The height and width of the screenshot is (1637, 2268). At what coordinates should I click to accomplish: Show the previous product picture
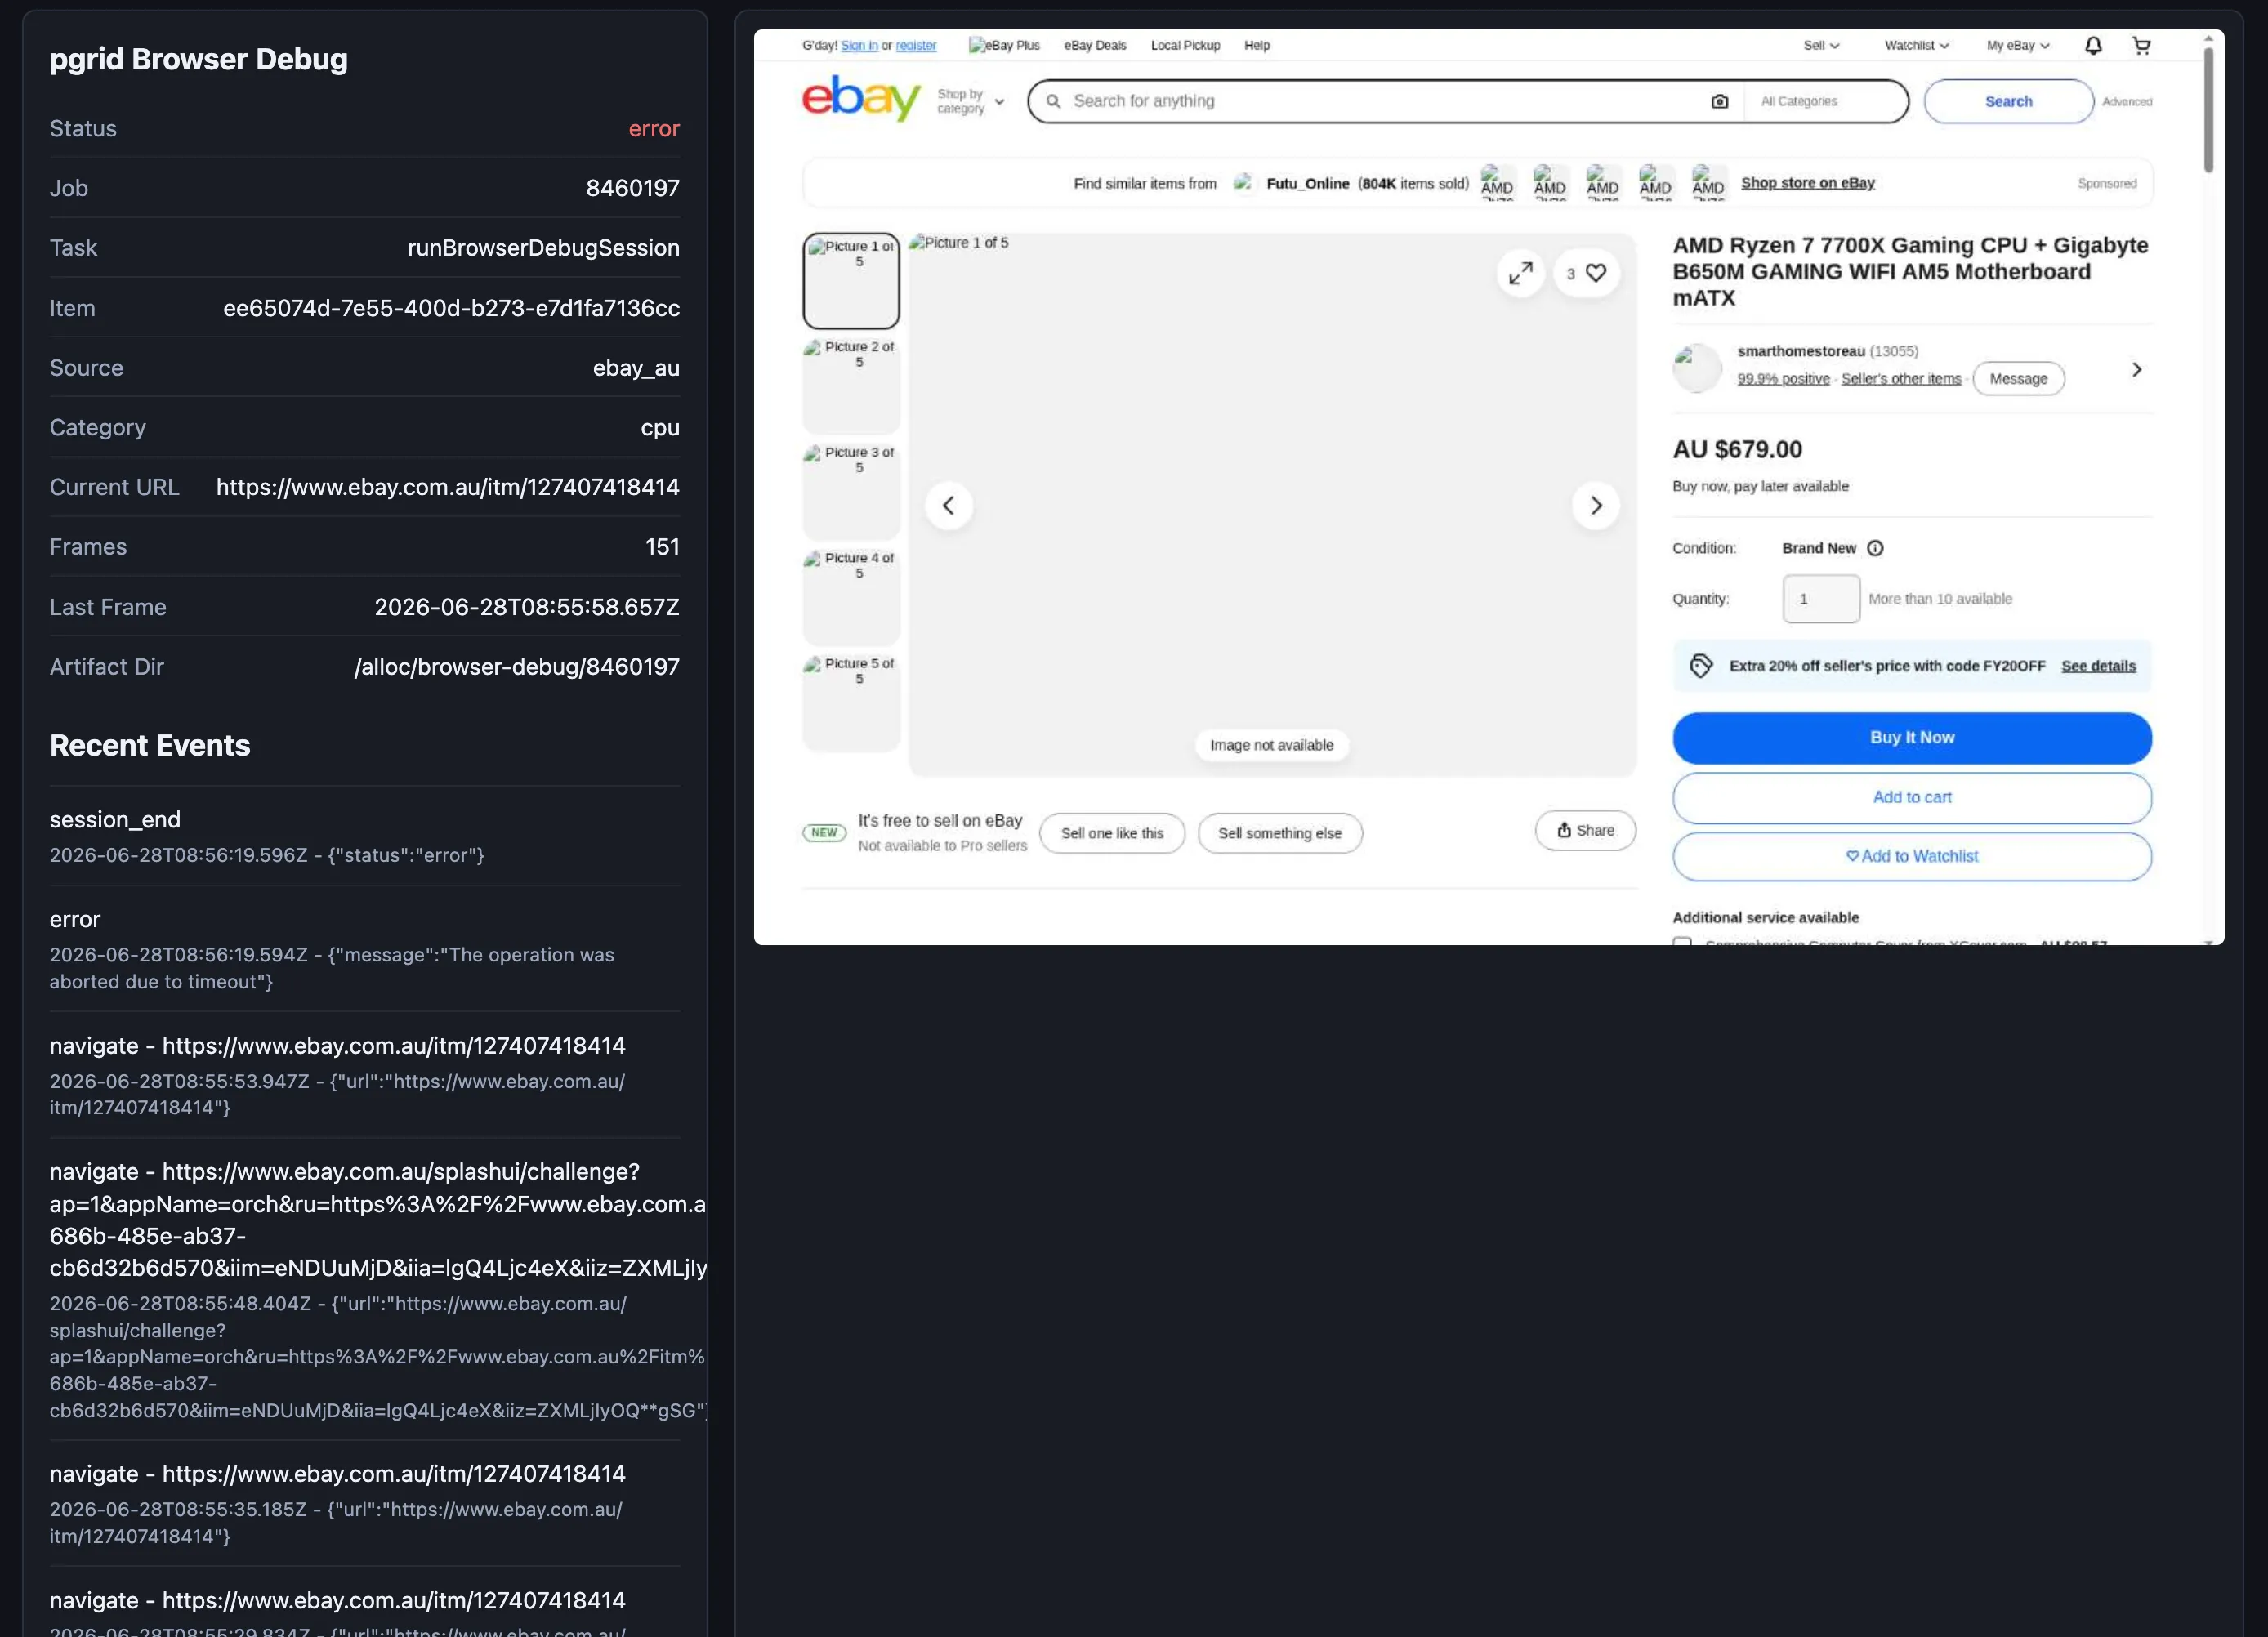pyautogui.click(x=948, y=505)
